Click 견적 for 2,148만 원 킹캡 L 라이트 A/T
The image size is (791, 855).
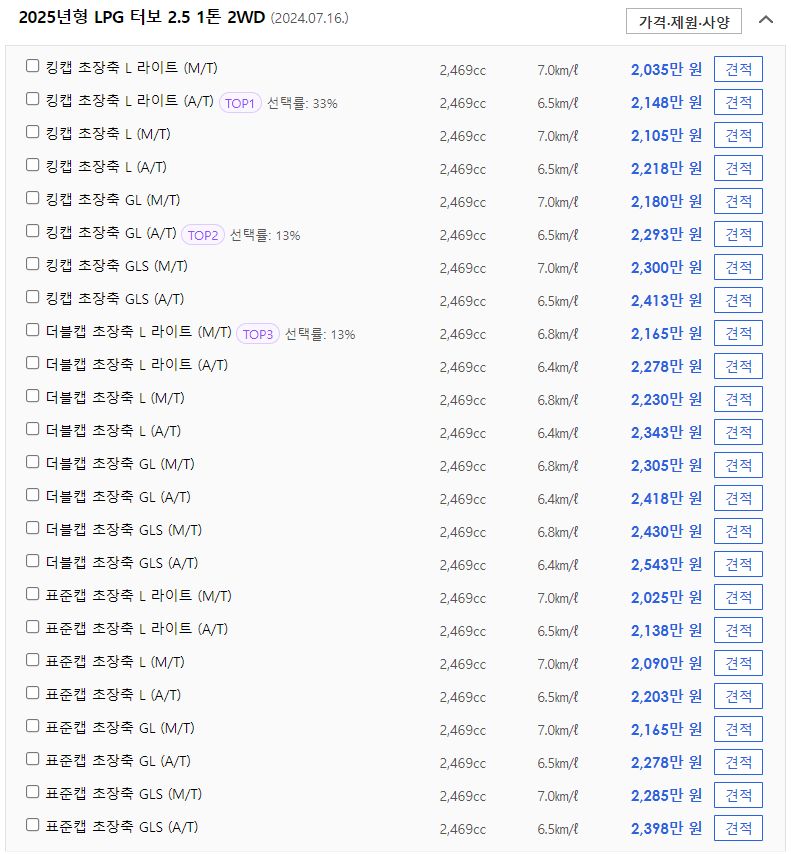tap(738, 102)
